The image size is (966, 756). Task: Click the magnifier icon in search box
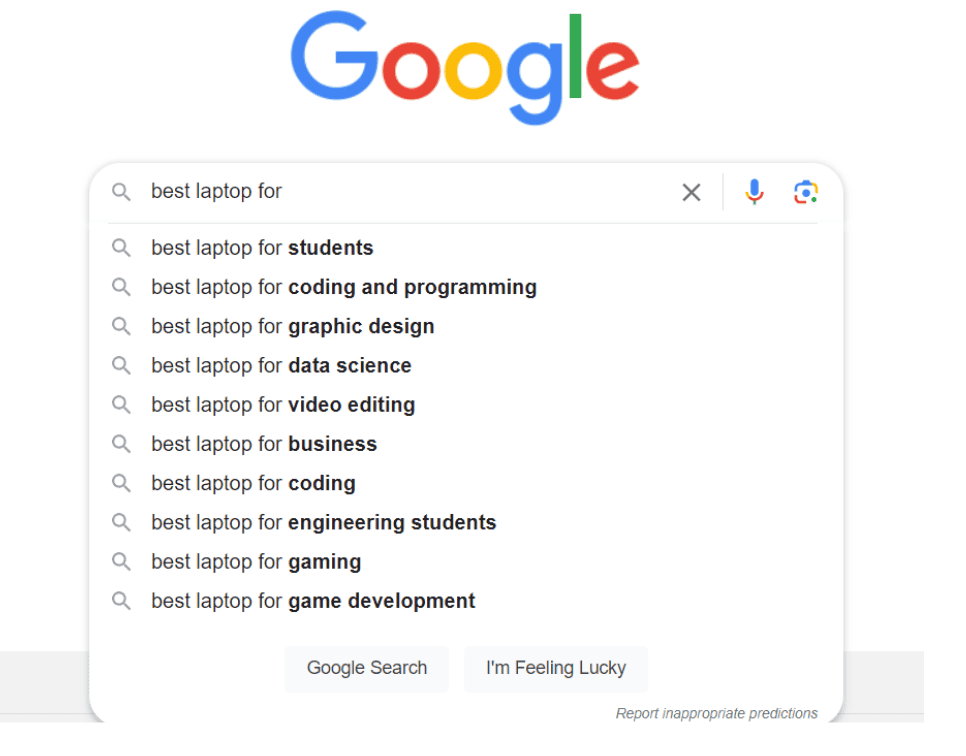(121, 192)
